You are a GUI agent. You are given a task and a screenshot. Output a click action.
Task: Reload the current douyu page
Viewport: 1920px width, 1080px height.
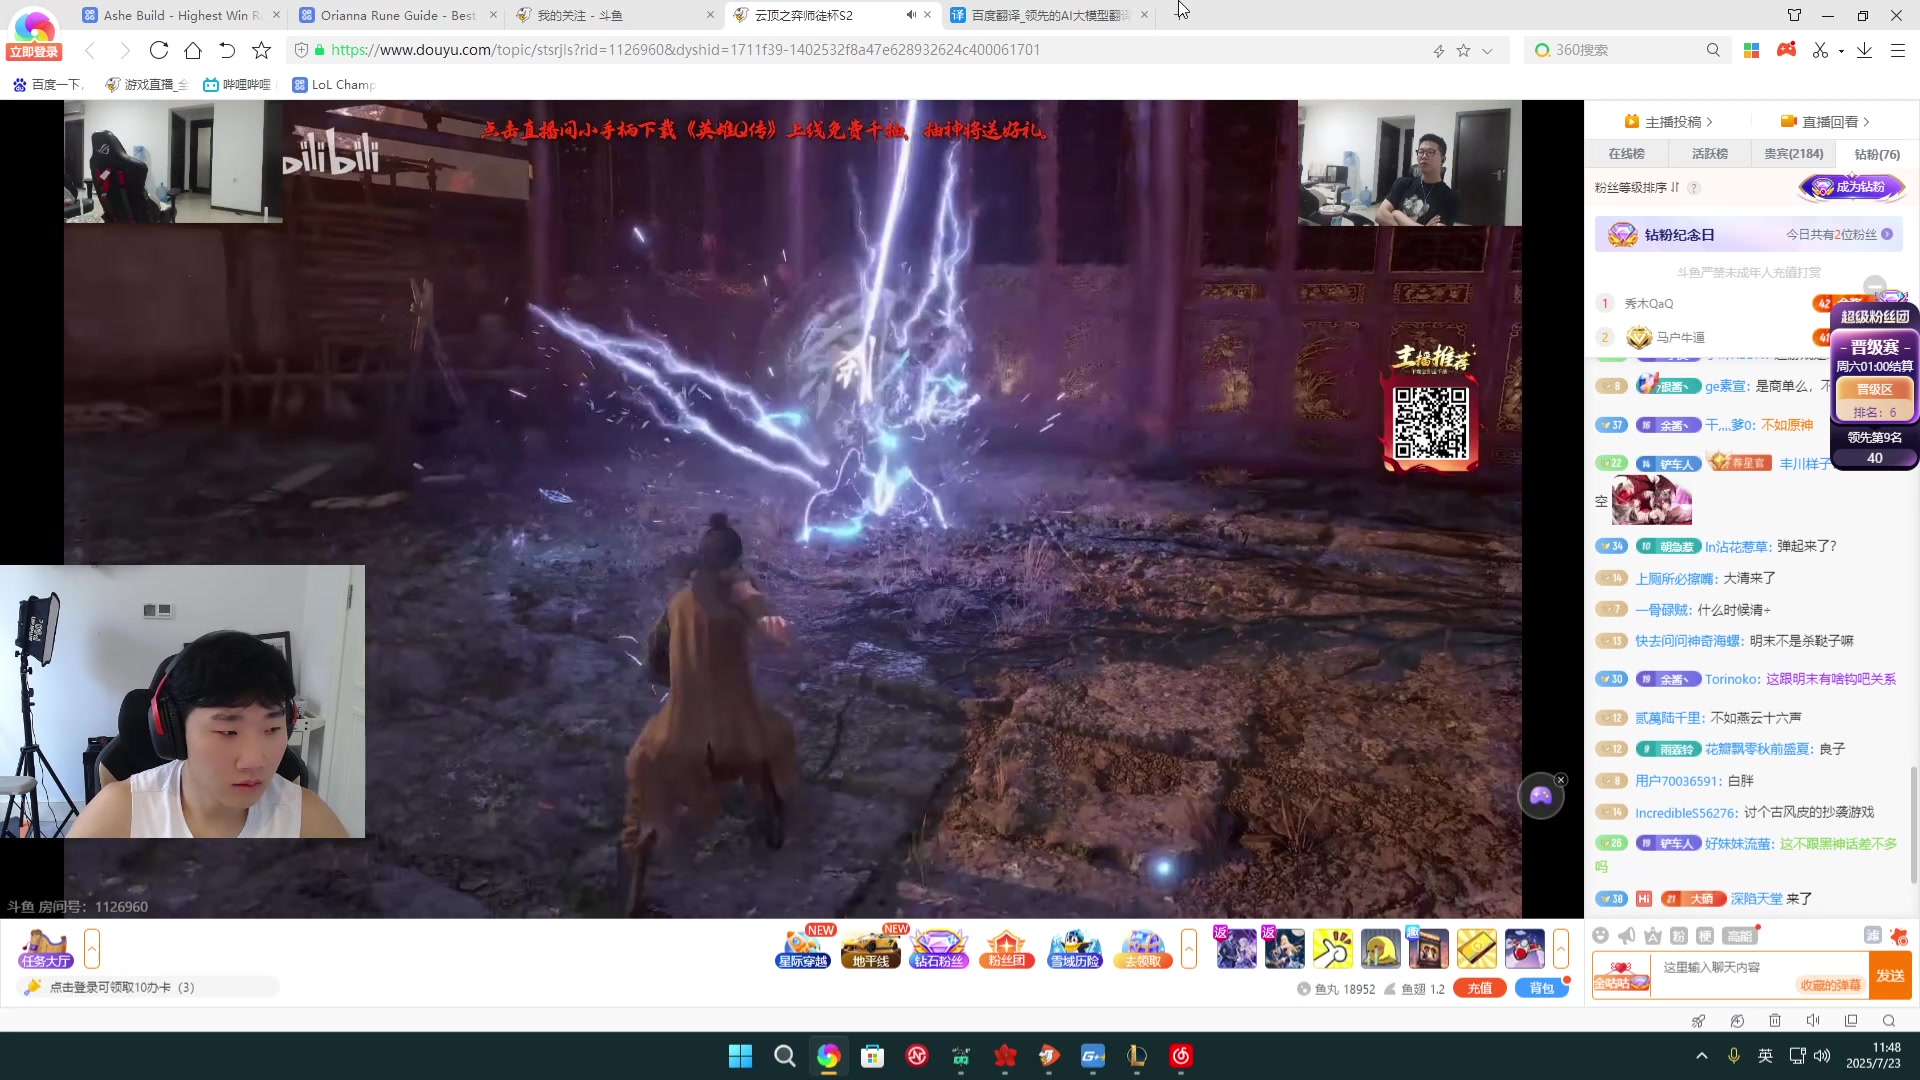pyautogui.click(x=159, y=50)
